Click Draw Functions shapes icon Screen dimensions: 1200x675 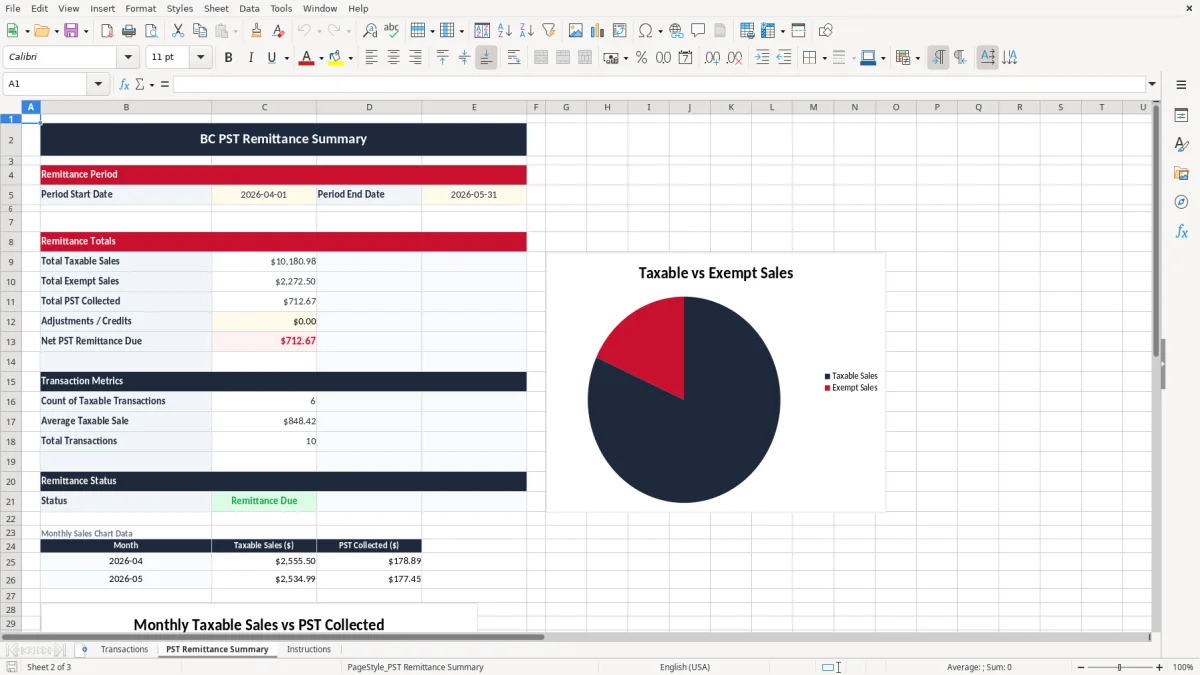[826, 31]
